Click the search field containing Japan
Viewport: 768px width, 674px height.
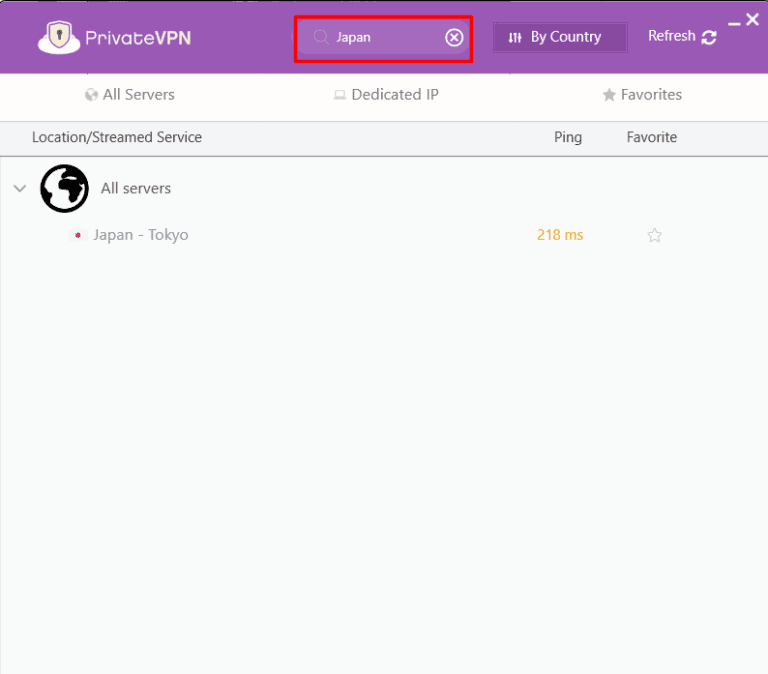click(x=383, y=37)
